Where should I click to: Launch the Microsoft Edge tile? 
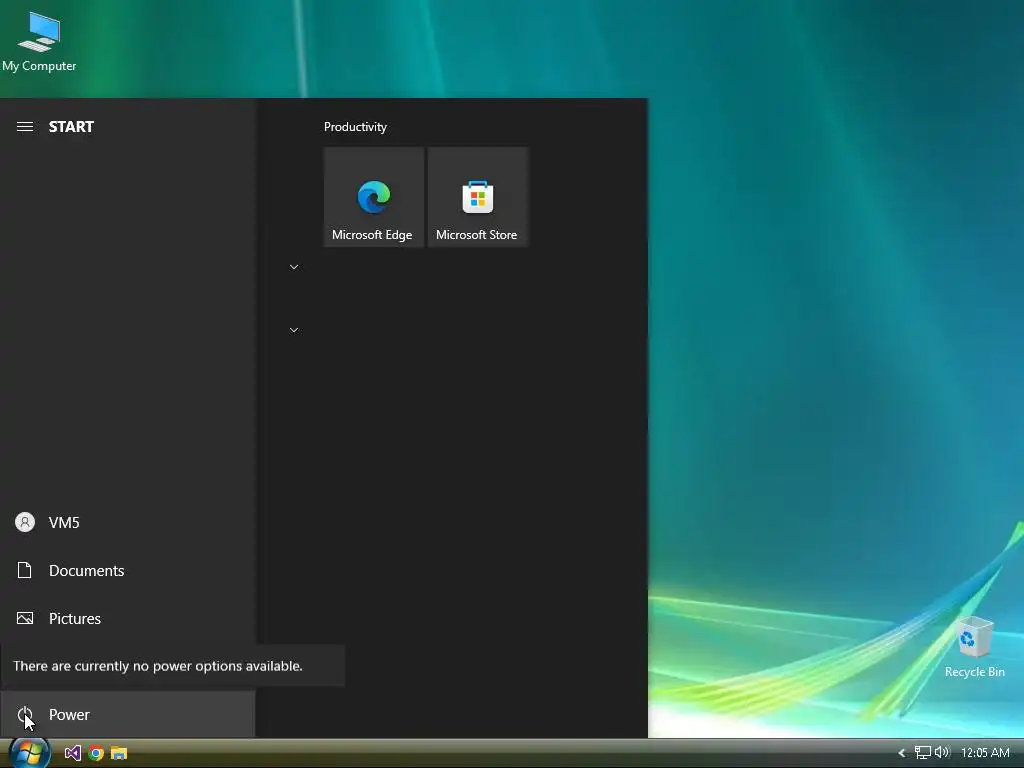coord(374,197)
